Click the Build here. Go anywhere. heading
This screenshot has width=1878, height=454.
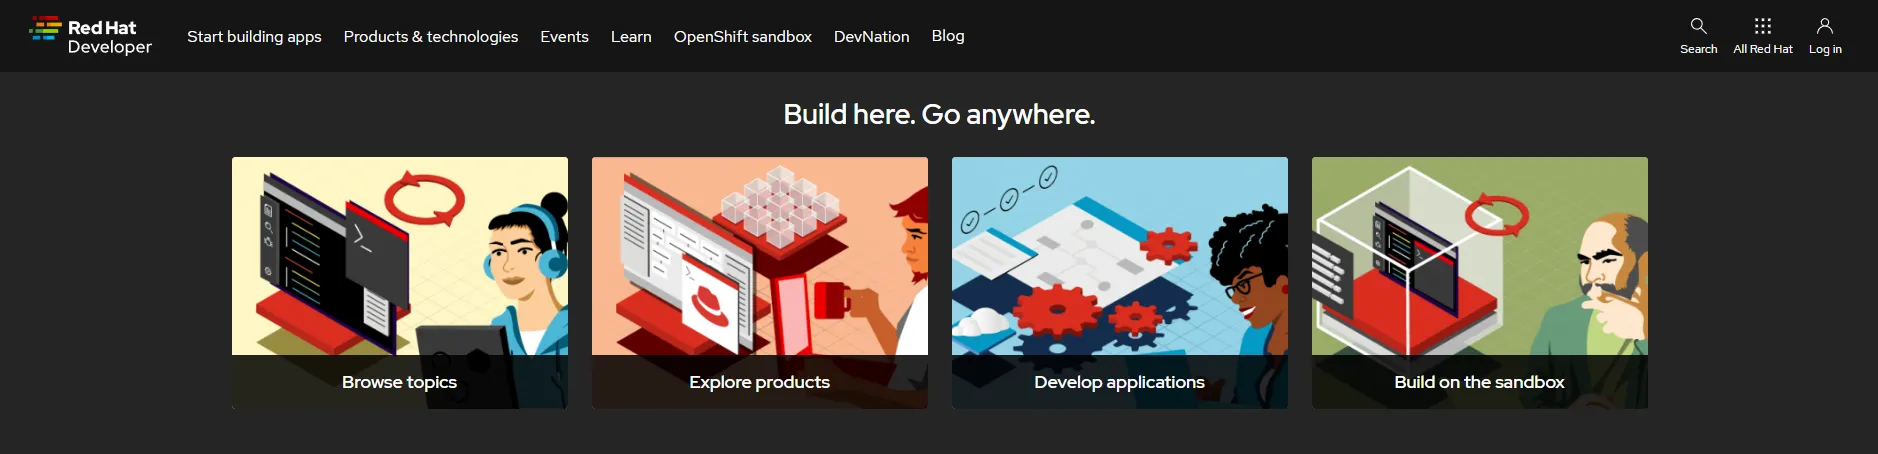[x=939, y=114]
